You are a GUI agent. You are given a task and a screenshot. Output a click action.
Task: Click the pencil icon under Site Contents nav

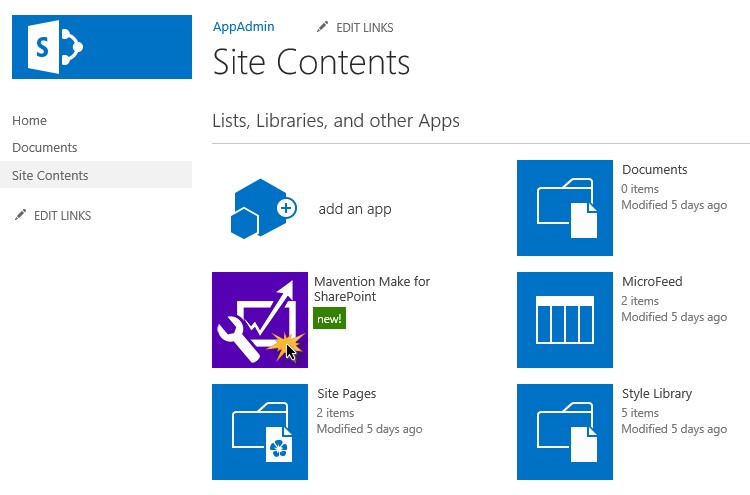click(19, 215)
